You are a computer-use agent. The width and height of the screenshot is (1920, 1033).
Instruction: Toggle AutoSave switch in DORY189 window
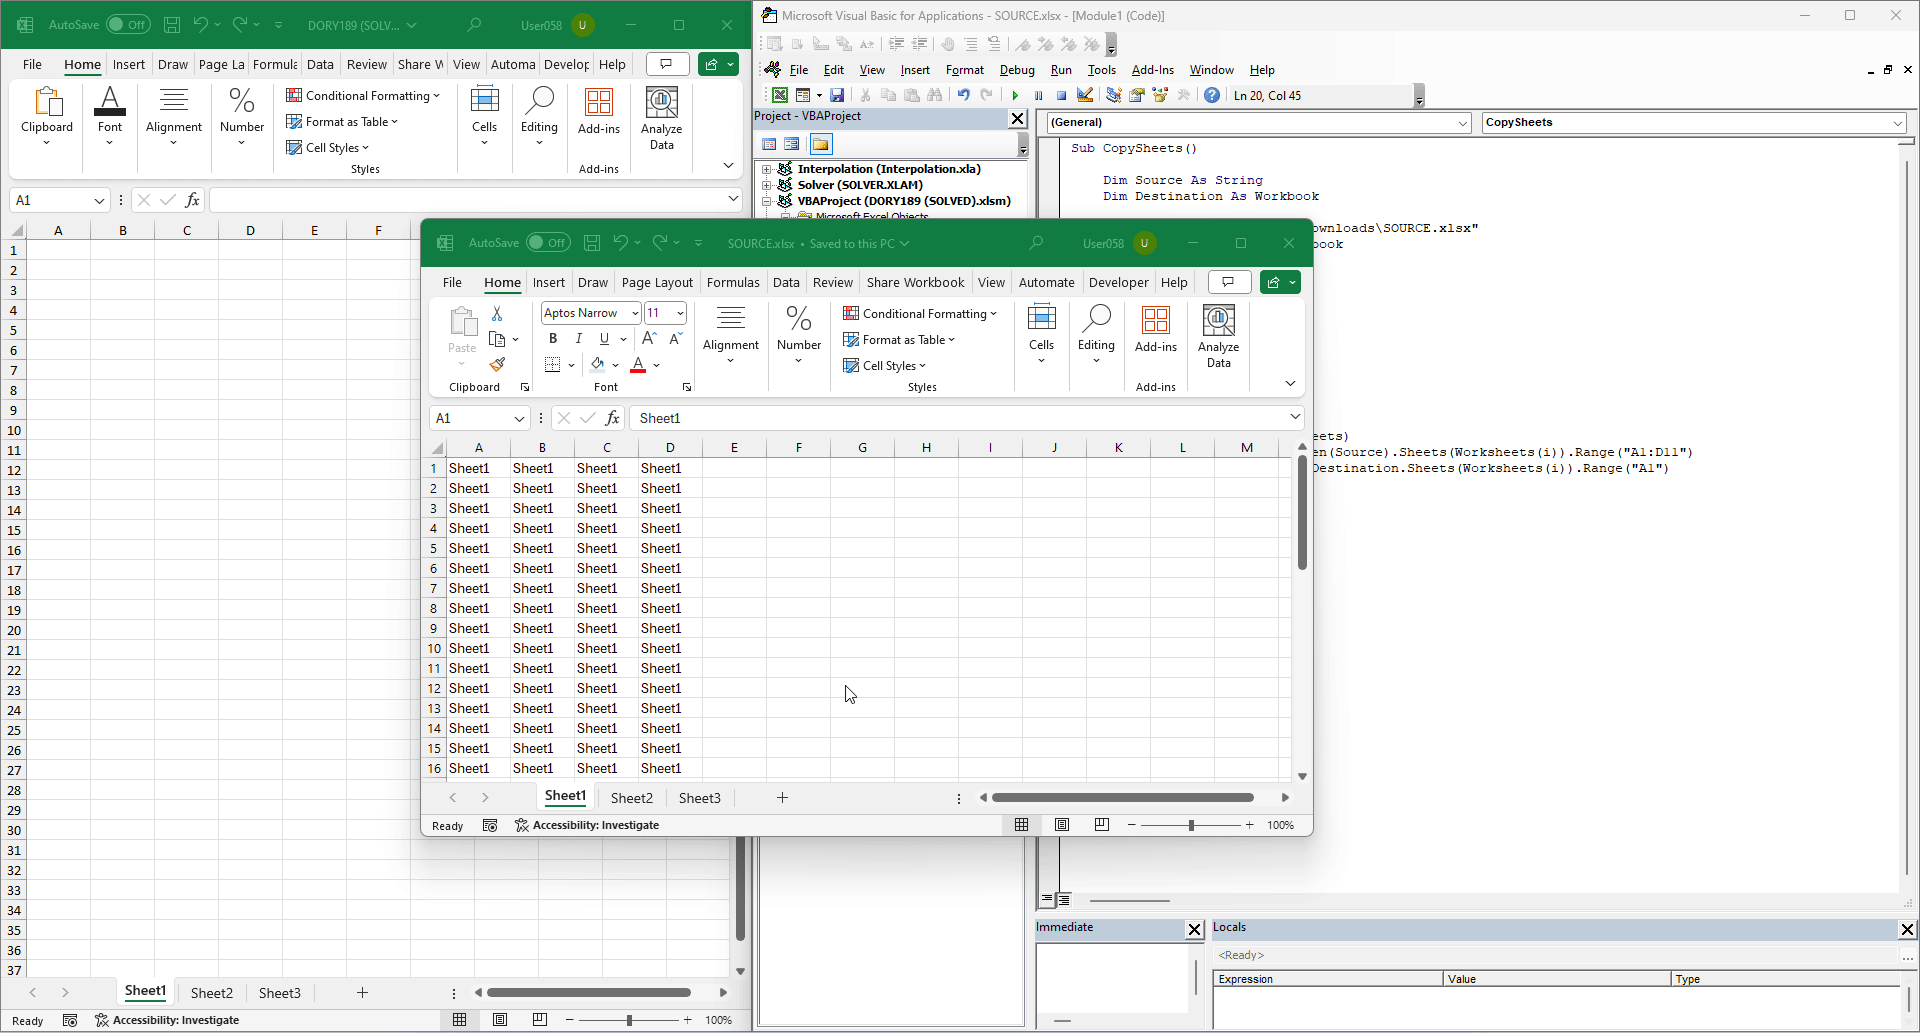(x=128, y=25)
